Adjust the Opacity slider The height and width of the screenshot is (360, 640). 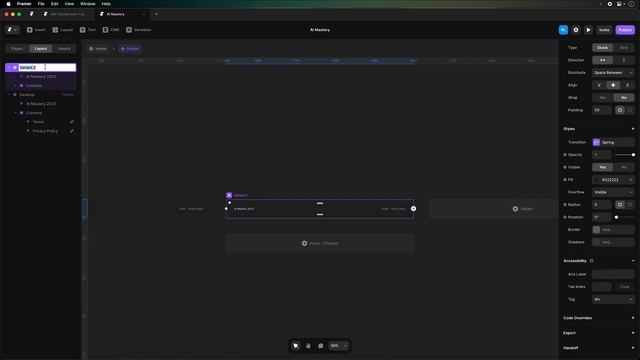click(624, 155)
